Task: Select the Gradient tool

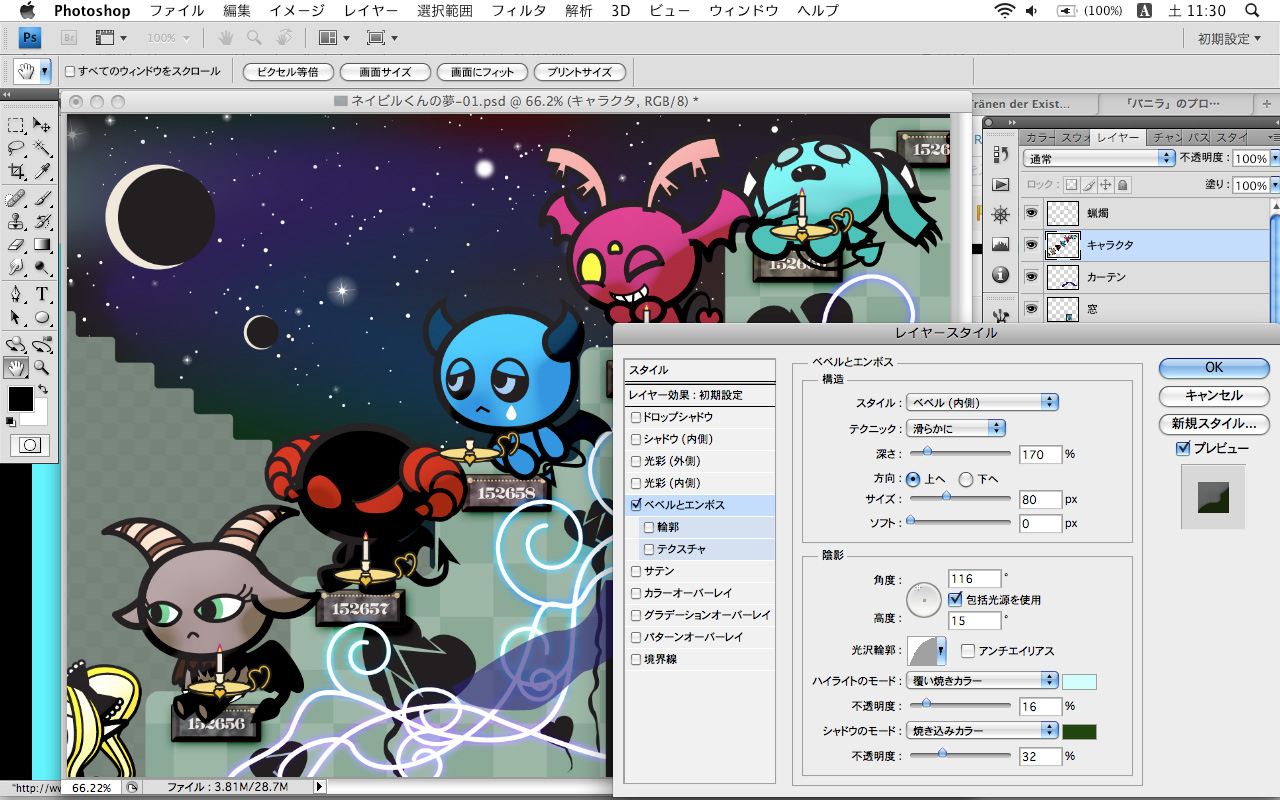Action: point(42,244)
